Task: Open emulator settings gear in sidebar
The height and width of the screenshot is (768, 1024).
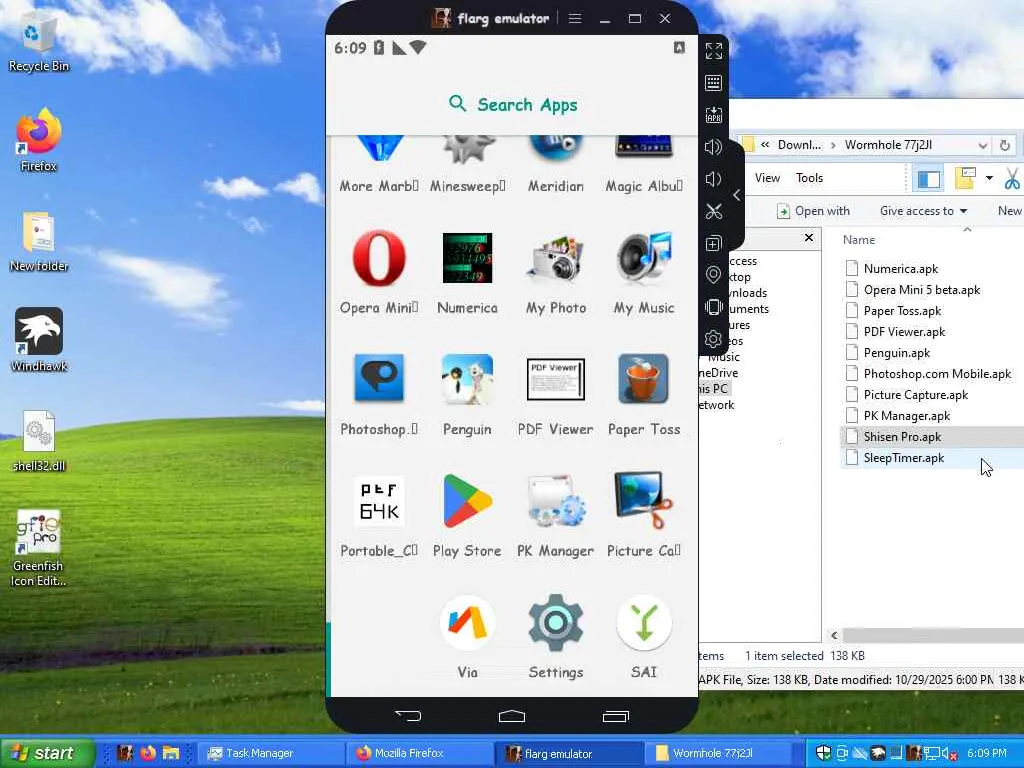Action: pos(714,339)
